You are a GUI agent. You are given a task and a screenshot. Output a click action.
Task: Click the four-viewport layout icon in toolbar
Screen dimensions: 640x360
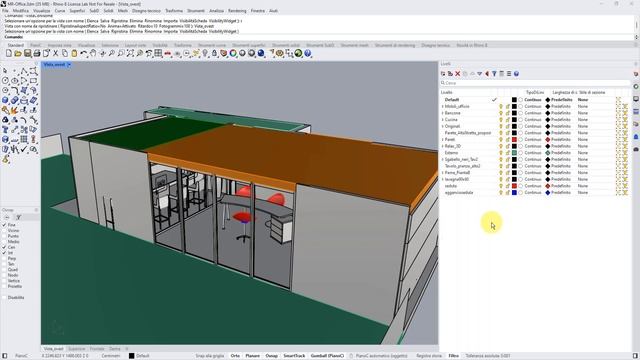click(x=158, y=53)
